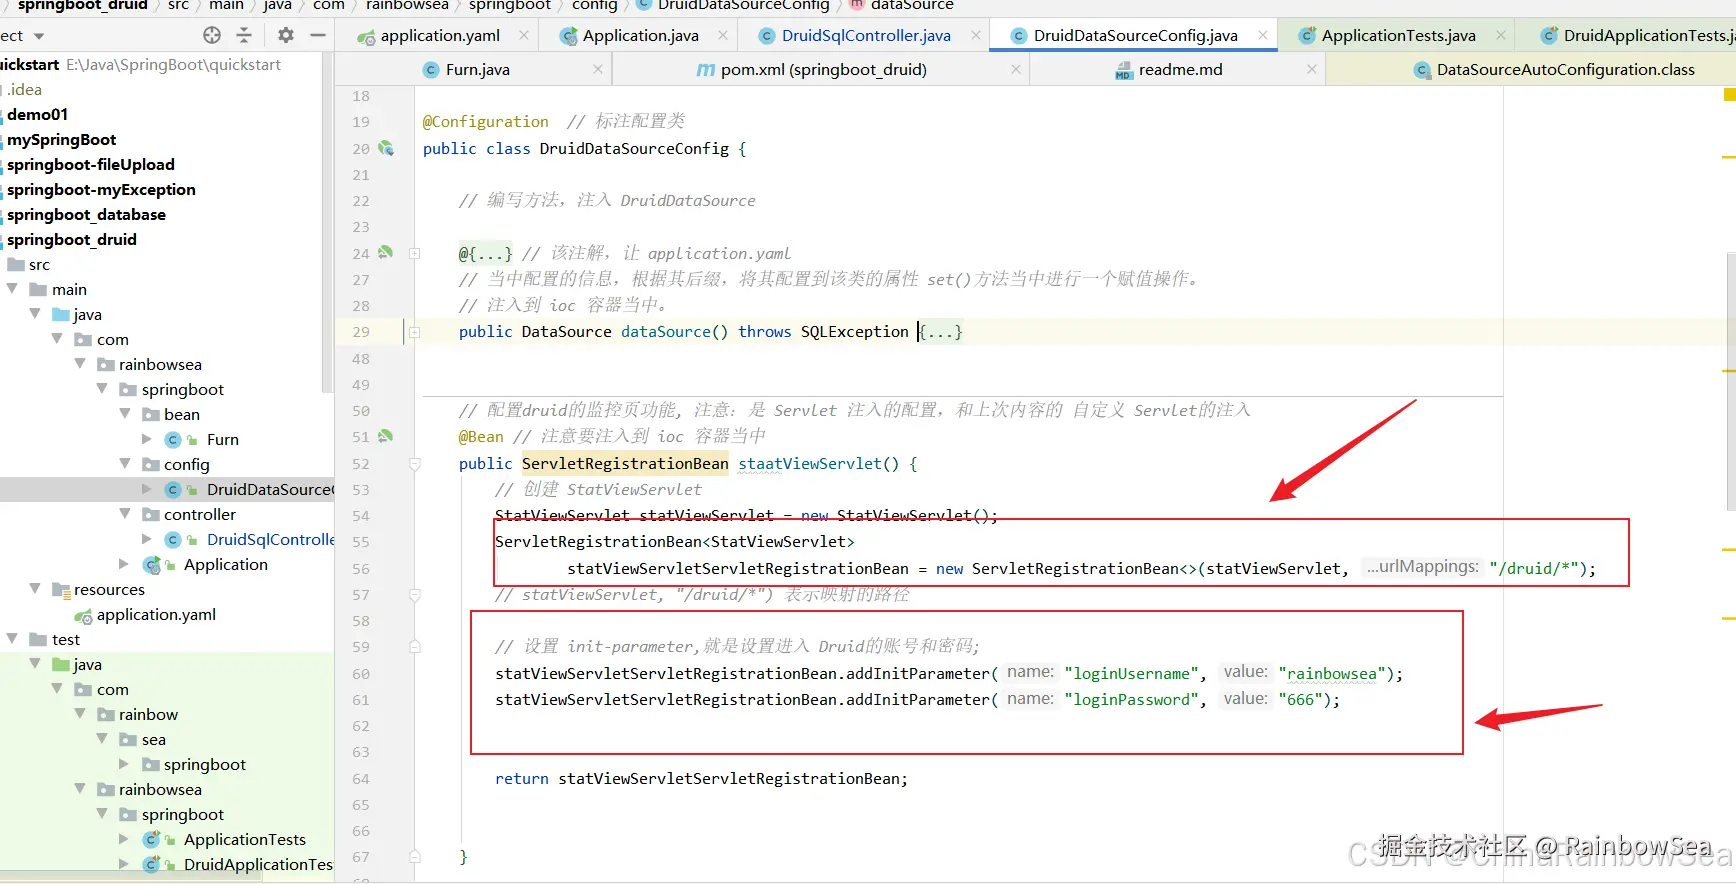1736x884 pixels.
Task: Expand folded annotation on line 24
Action: point(414,253)
